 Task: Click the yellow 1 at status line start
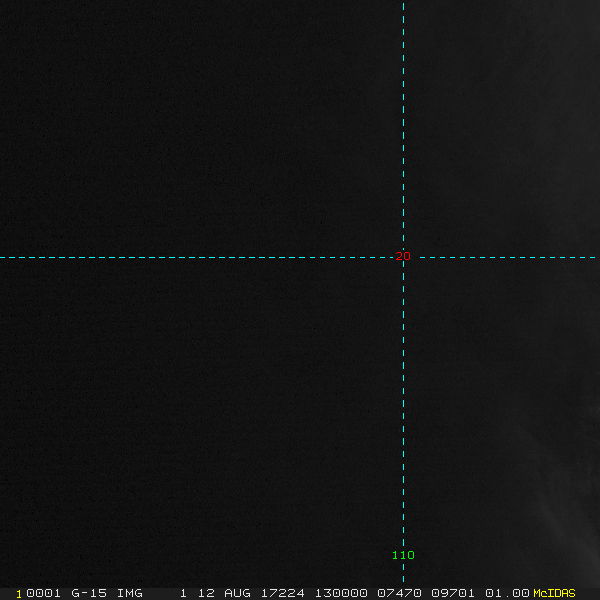pyautogui.click(x=19, y=593)
